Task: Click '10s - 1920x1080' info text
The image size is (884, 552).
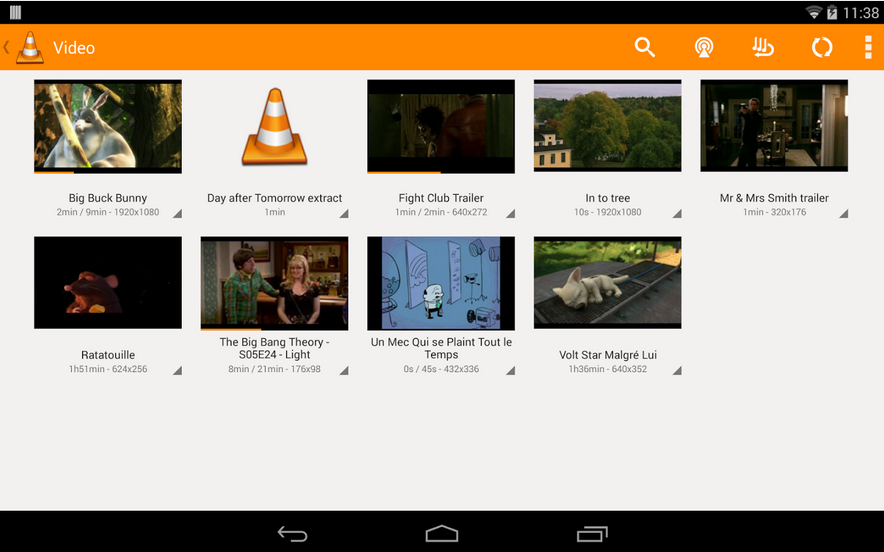Action: 608,212
